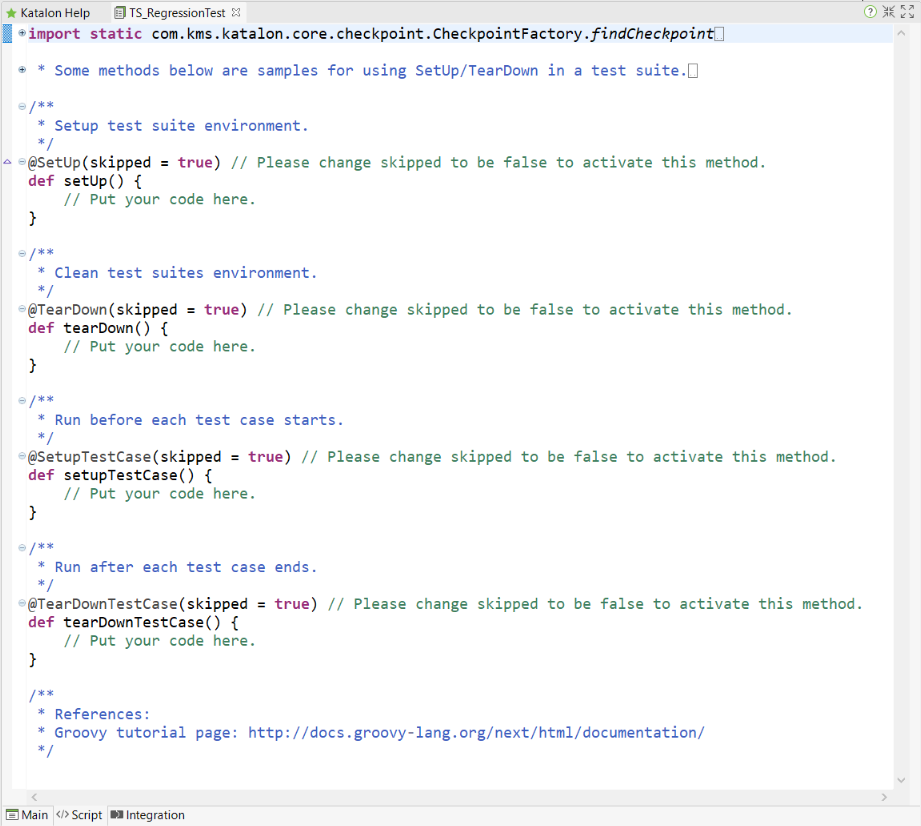Select the TS_RegressionTest editor tab

pos(176,12)
